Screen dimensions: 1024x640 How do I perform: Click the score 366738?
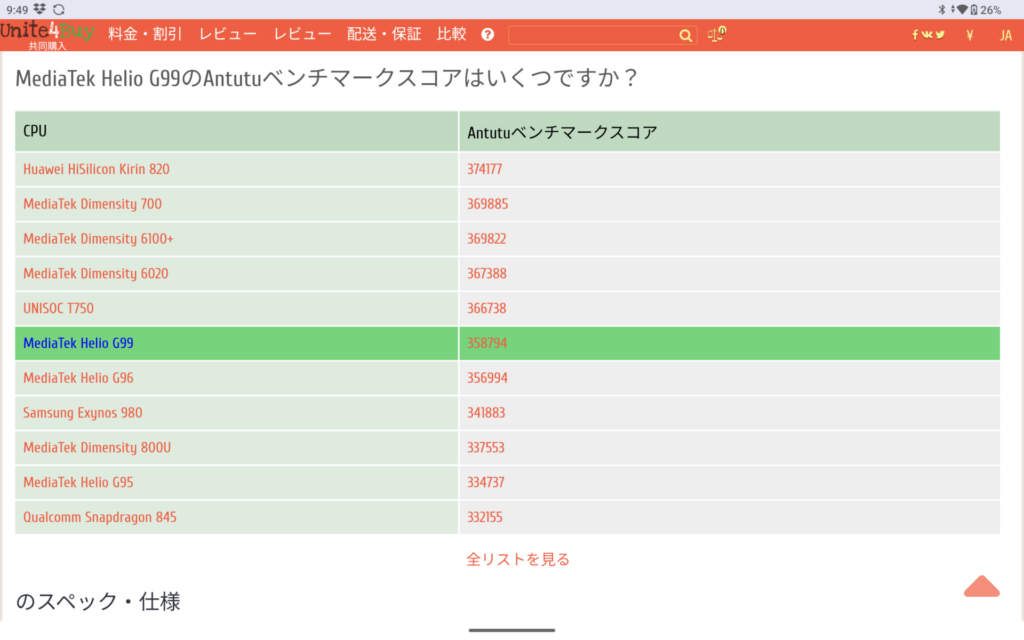(486, 308)
